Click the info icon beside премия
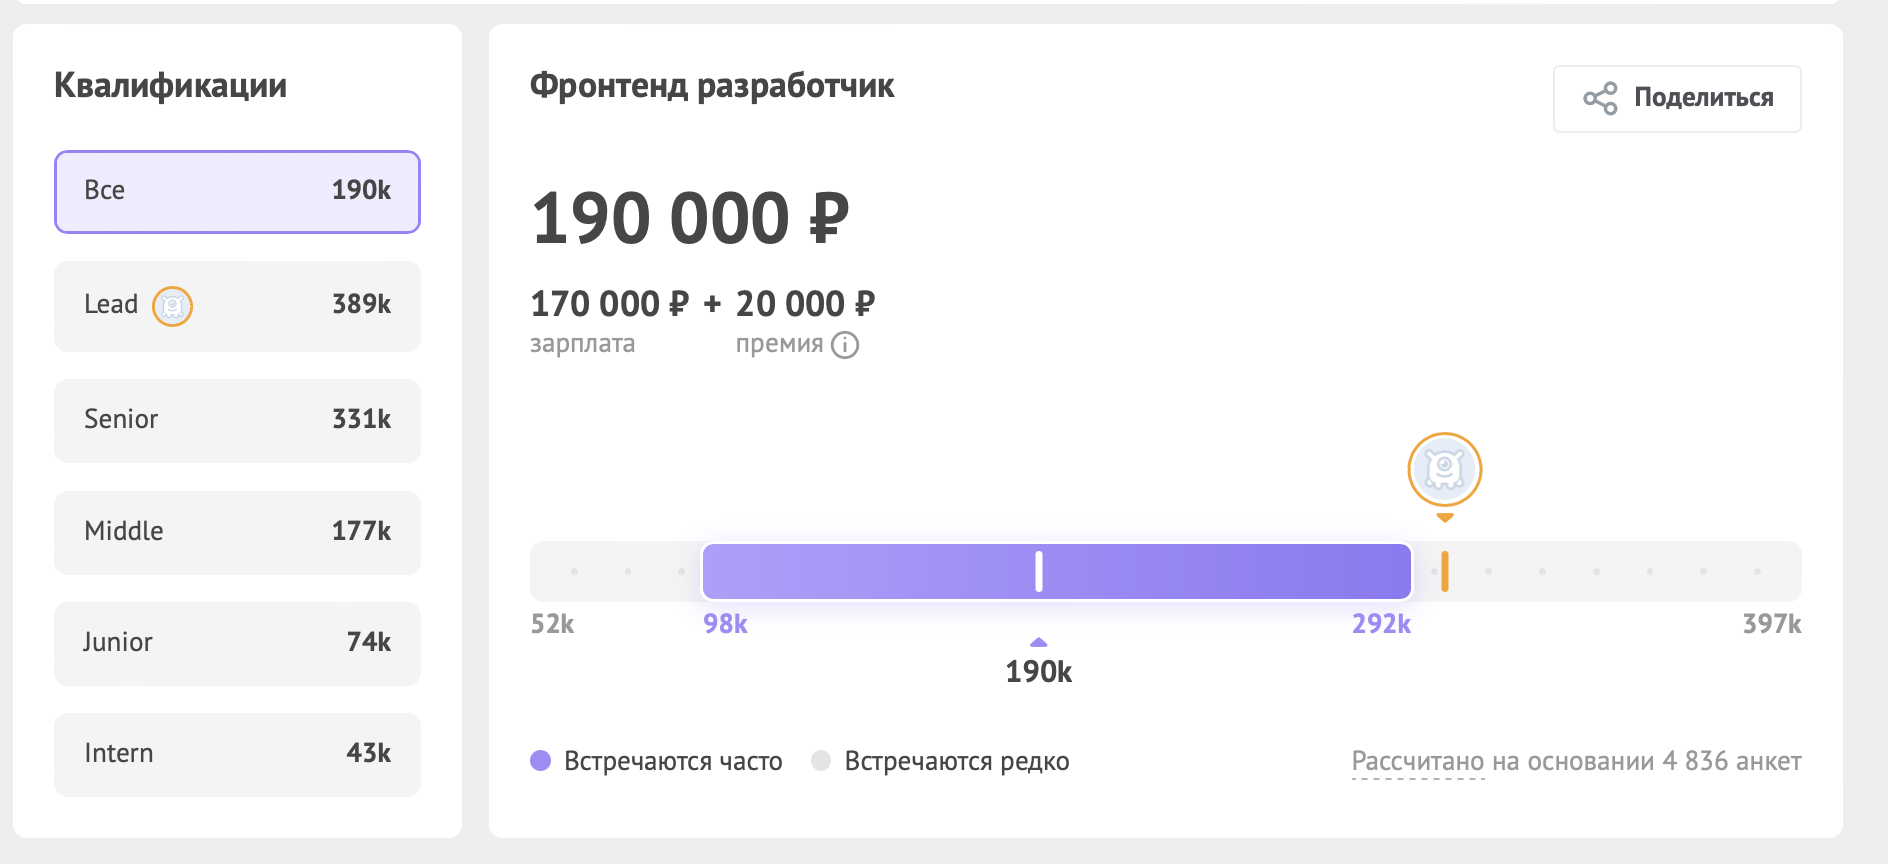 845,345
